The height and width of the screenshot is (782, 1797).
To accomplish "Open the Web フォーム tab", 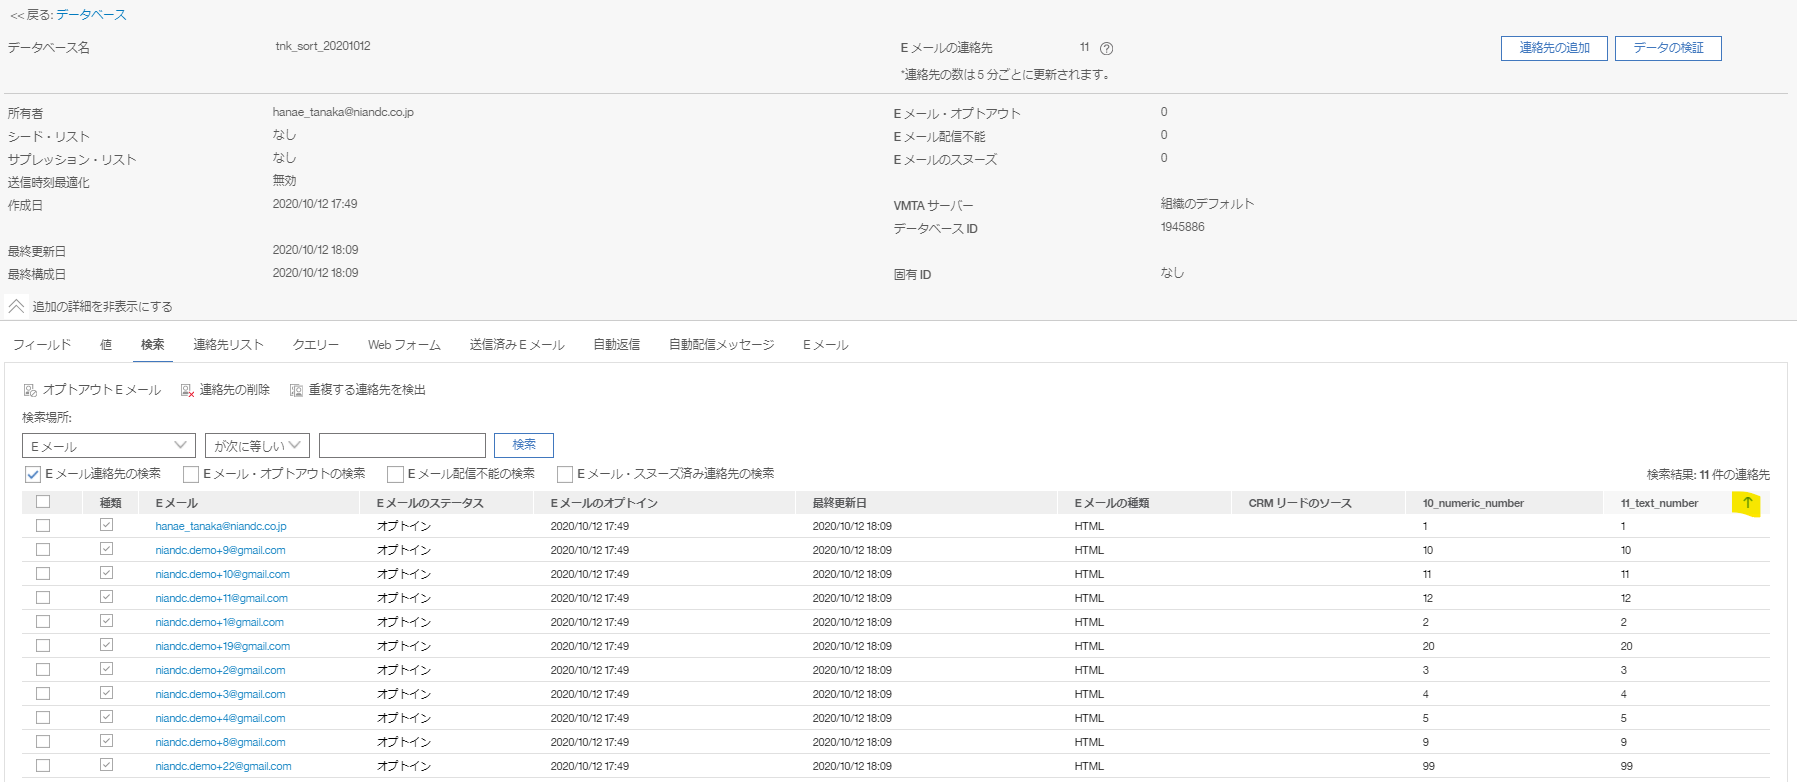I will tap(404, 344).
